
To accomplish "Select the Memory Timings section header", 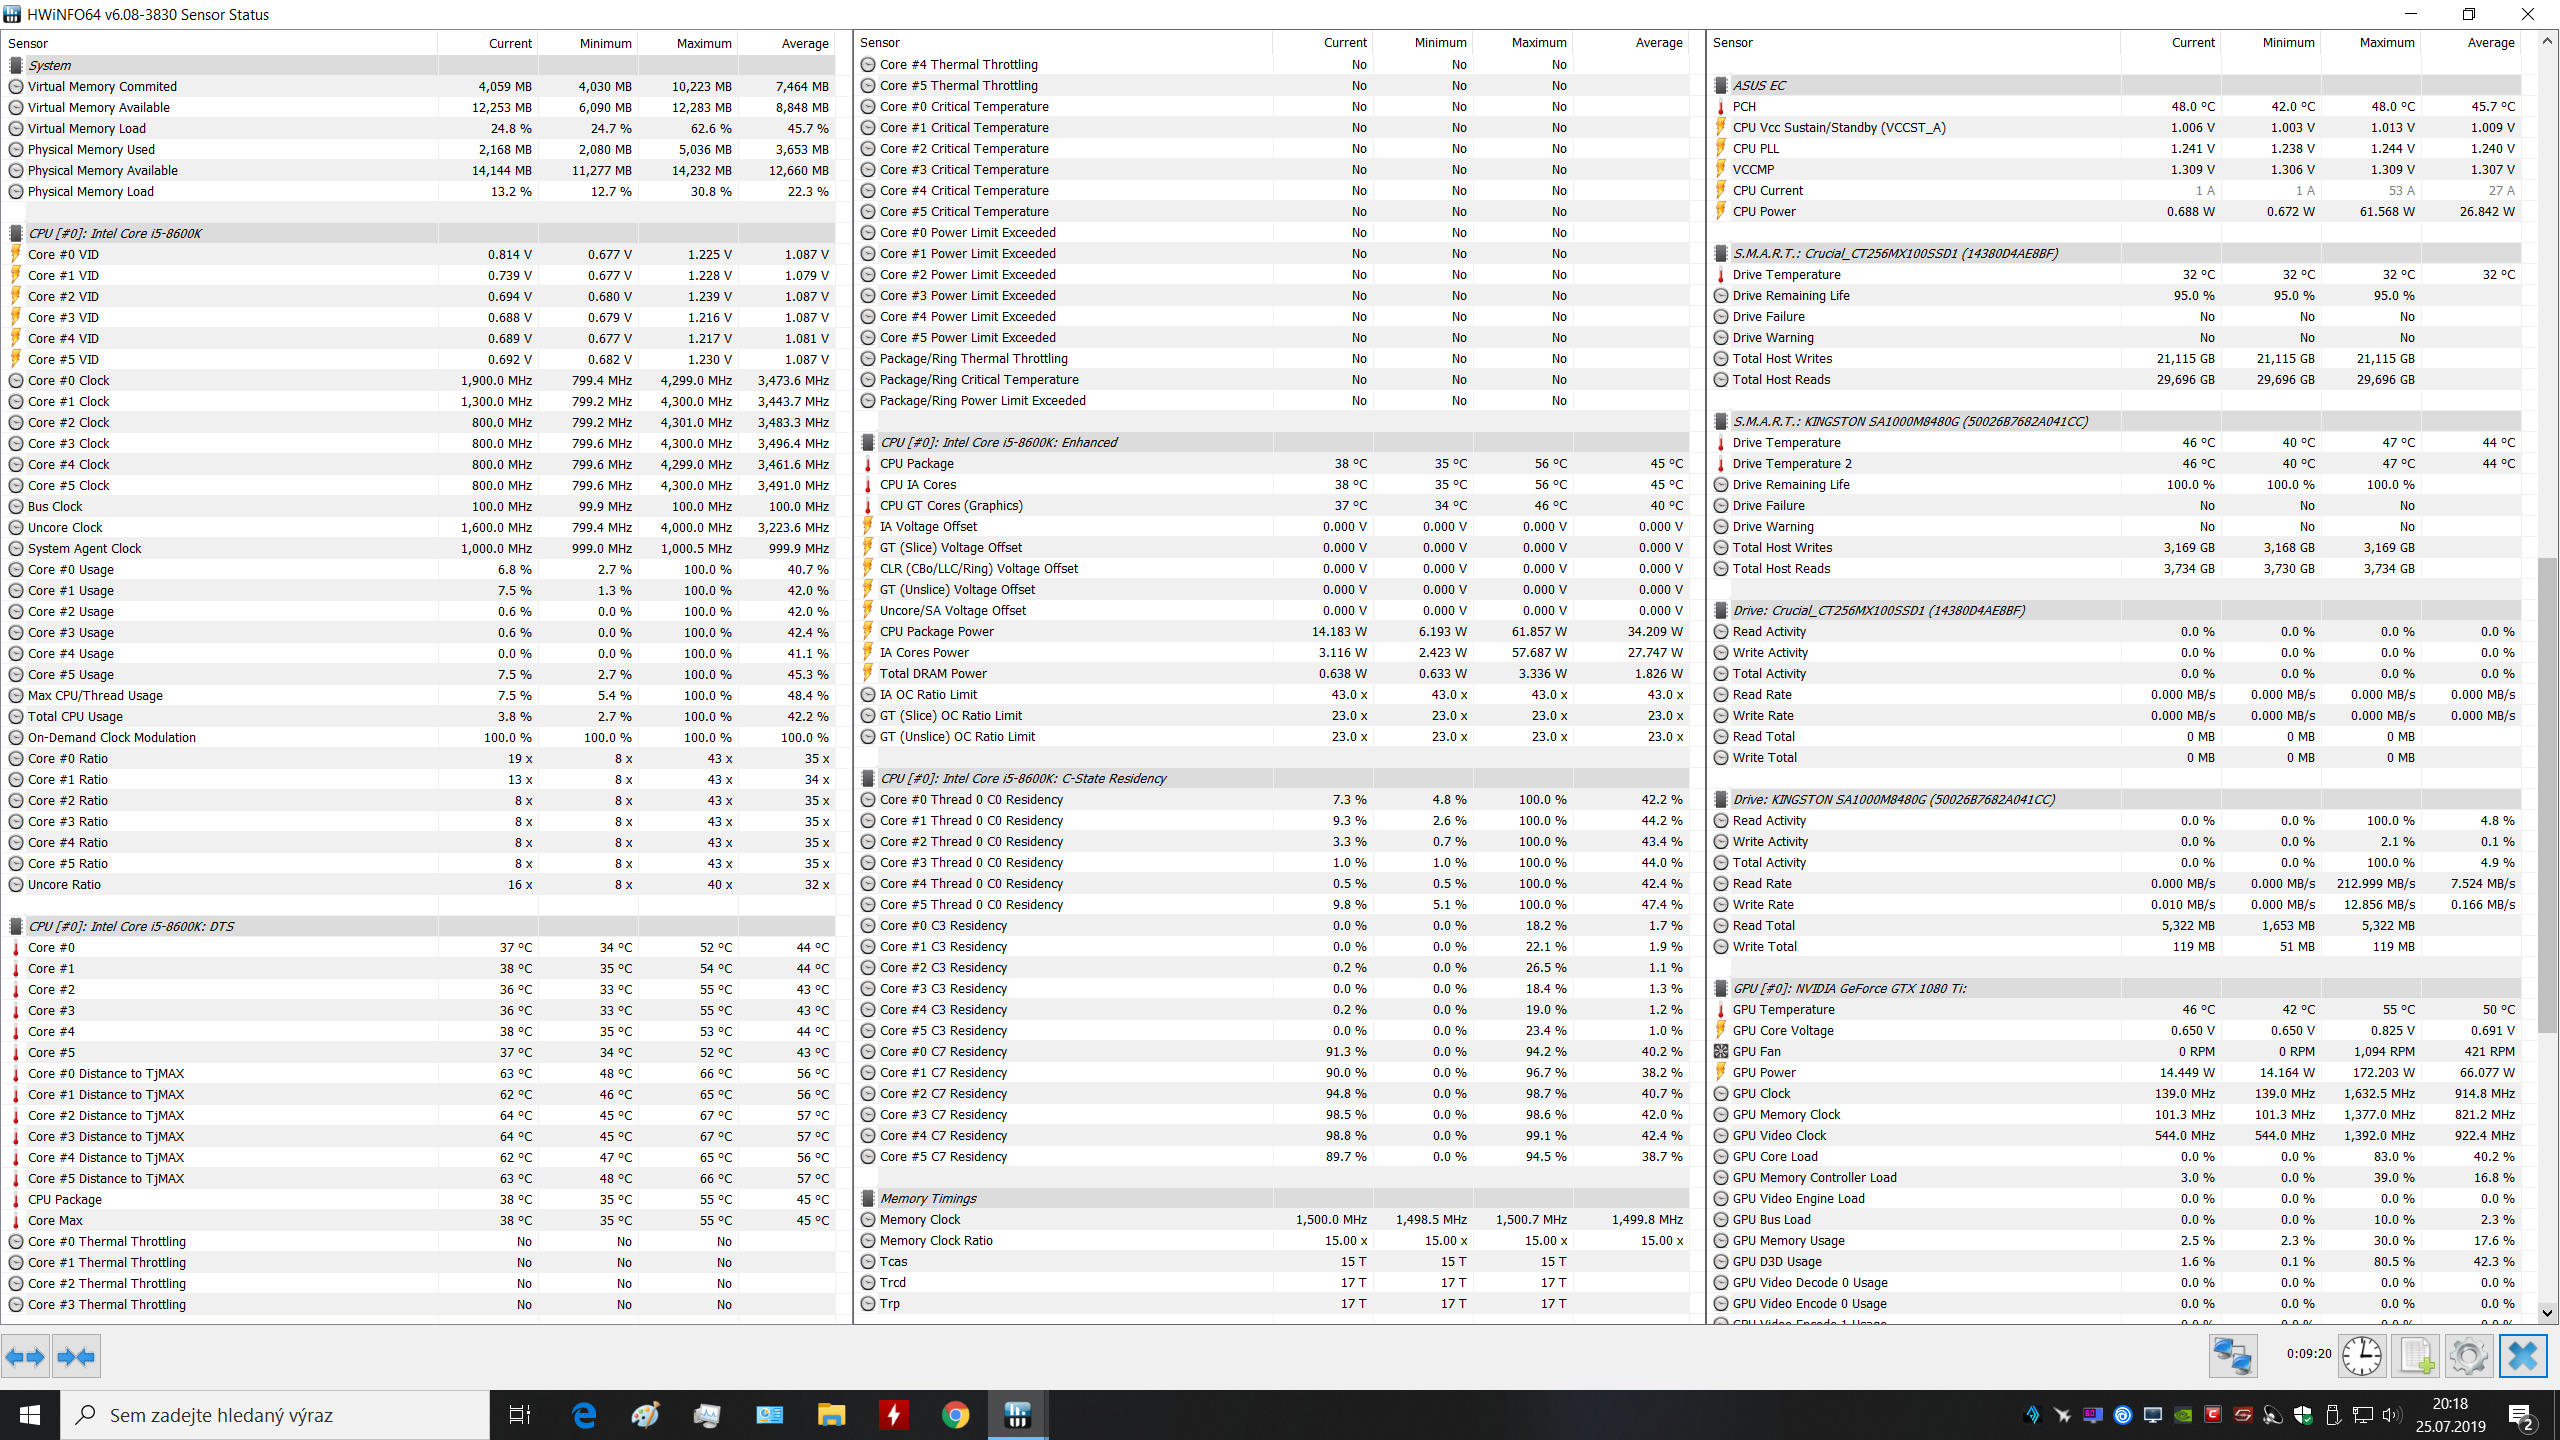I will tap(928, 1198).
